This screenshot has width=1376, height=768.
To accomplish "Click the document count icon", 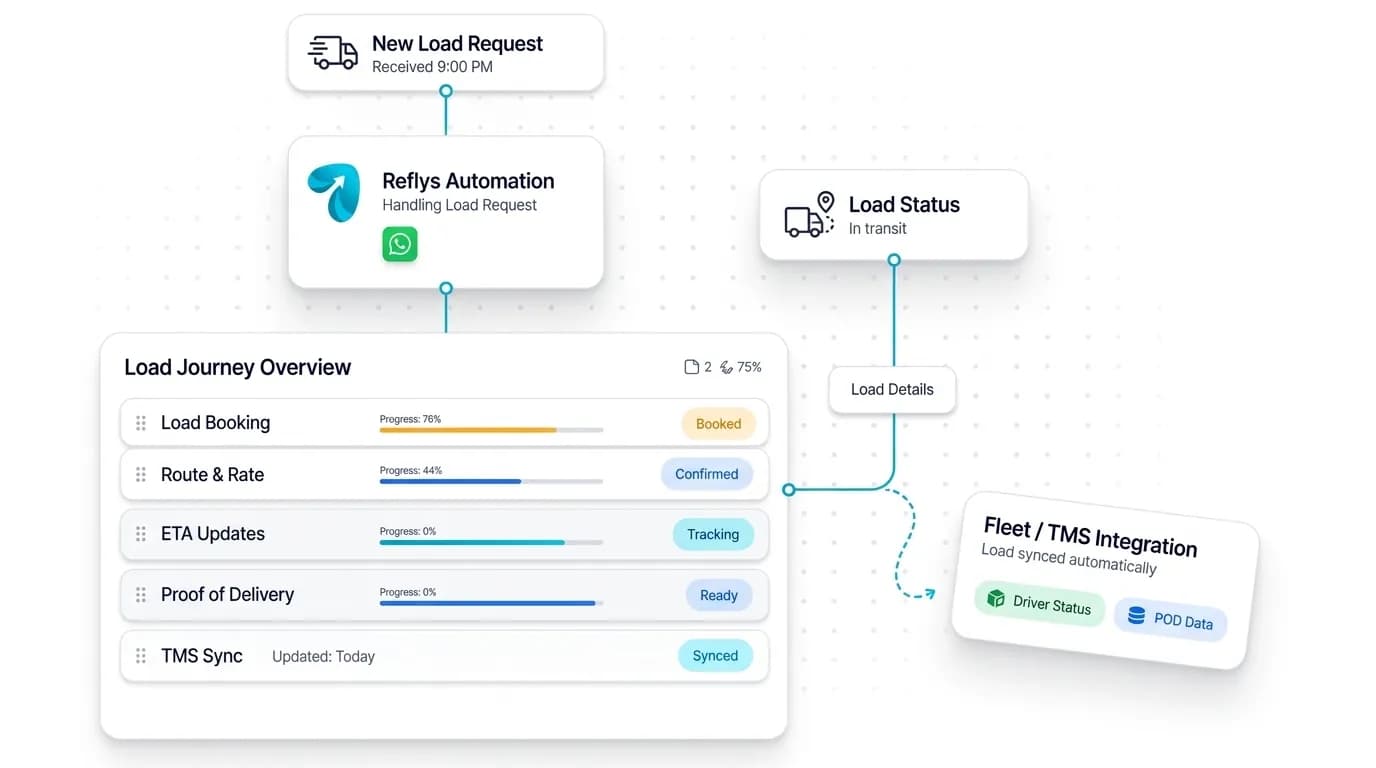I will pos(691,367).
